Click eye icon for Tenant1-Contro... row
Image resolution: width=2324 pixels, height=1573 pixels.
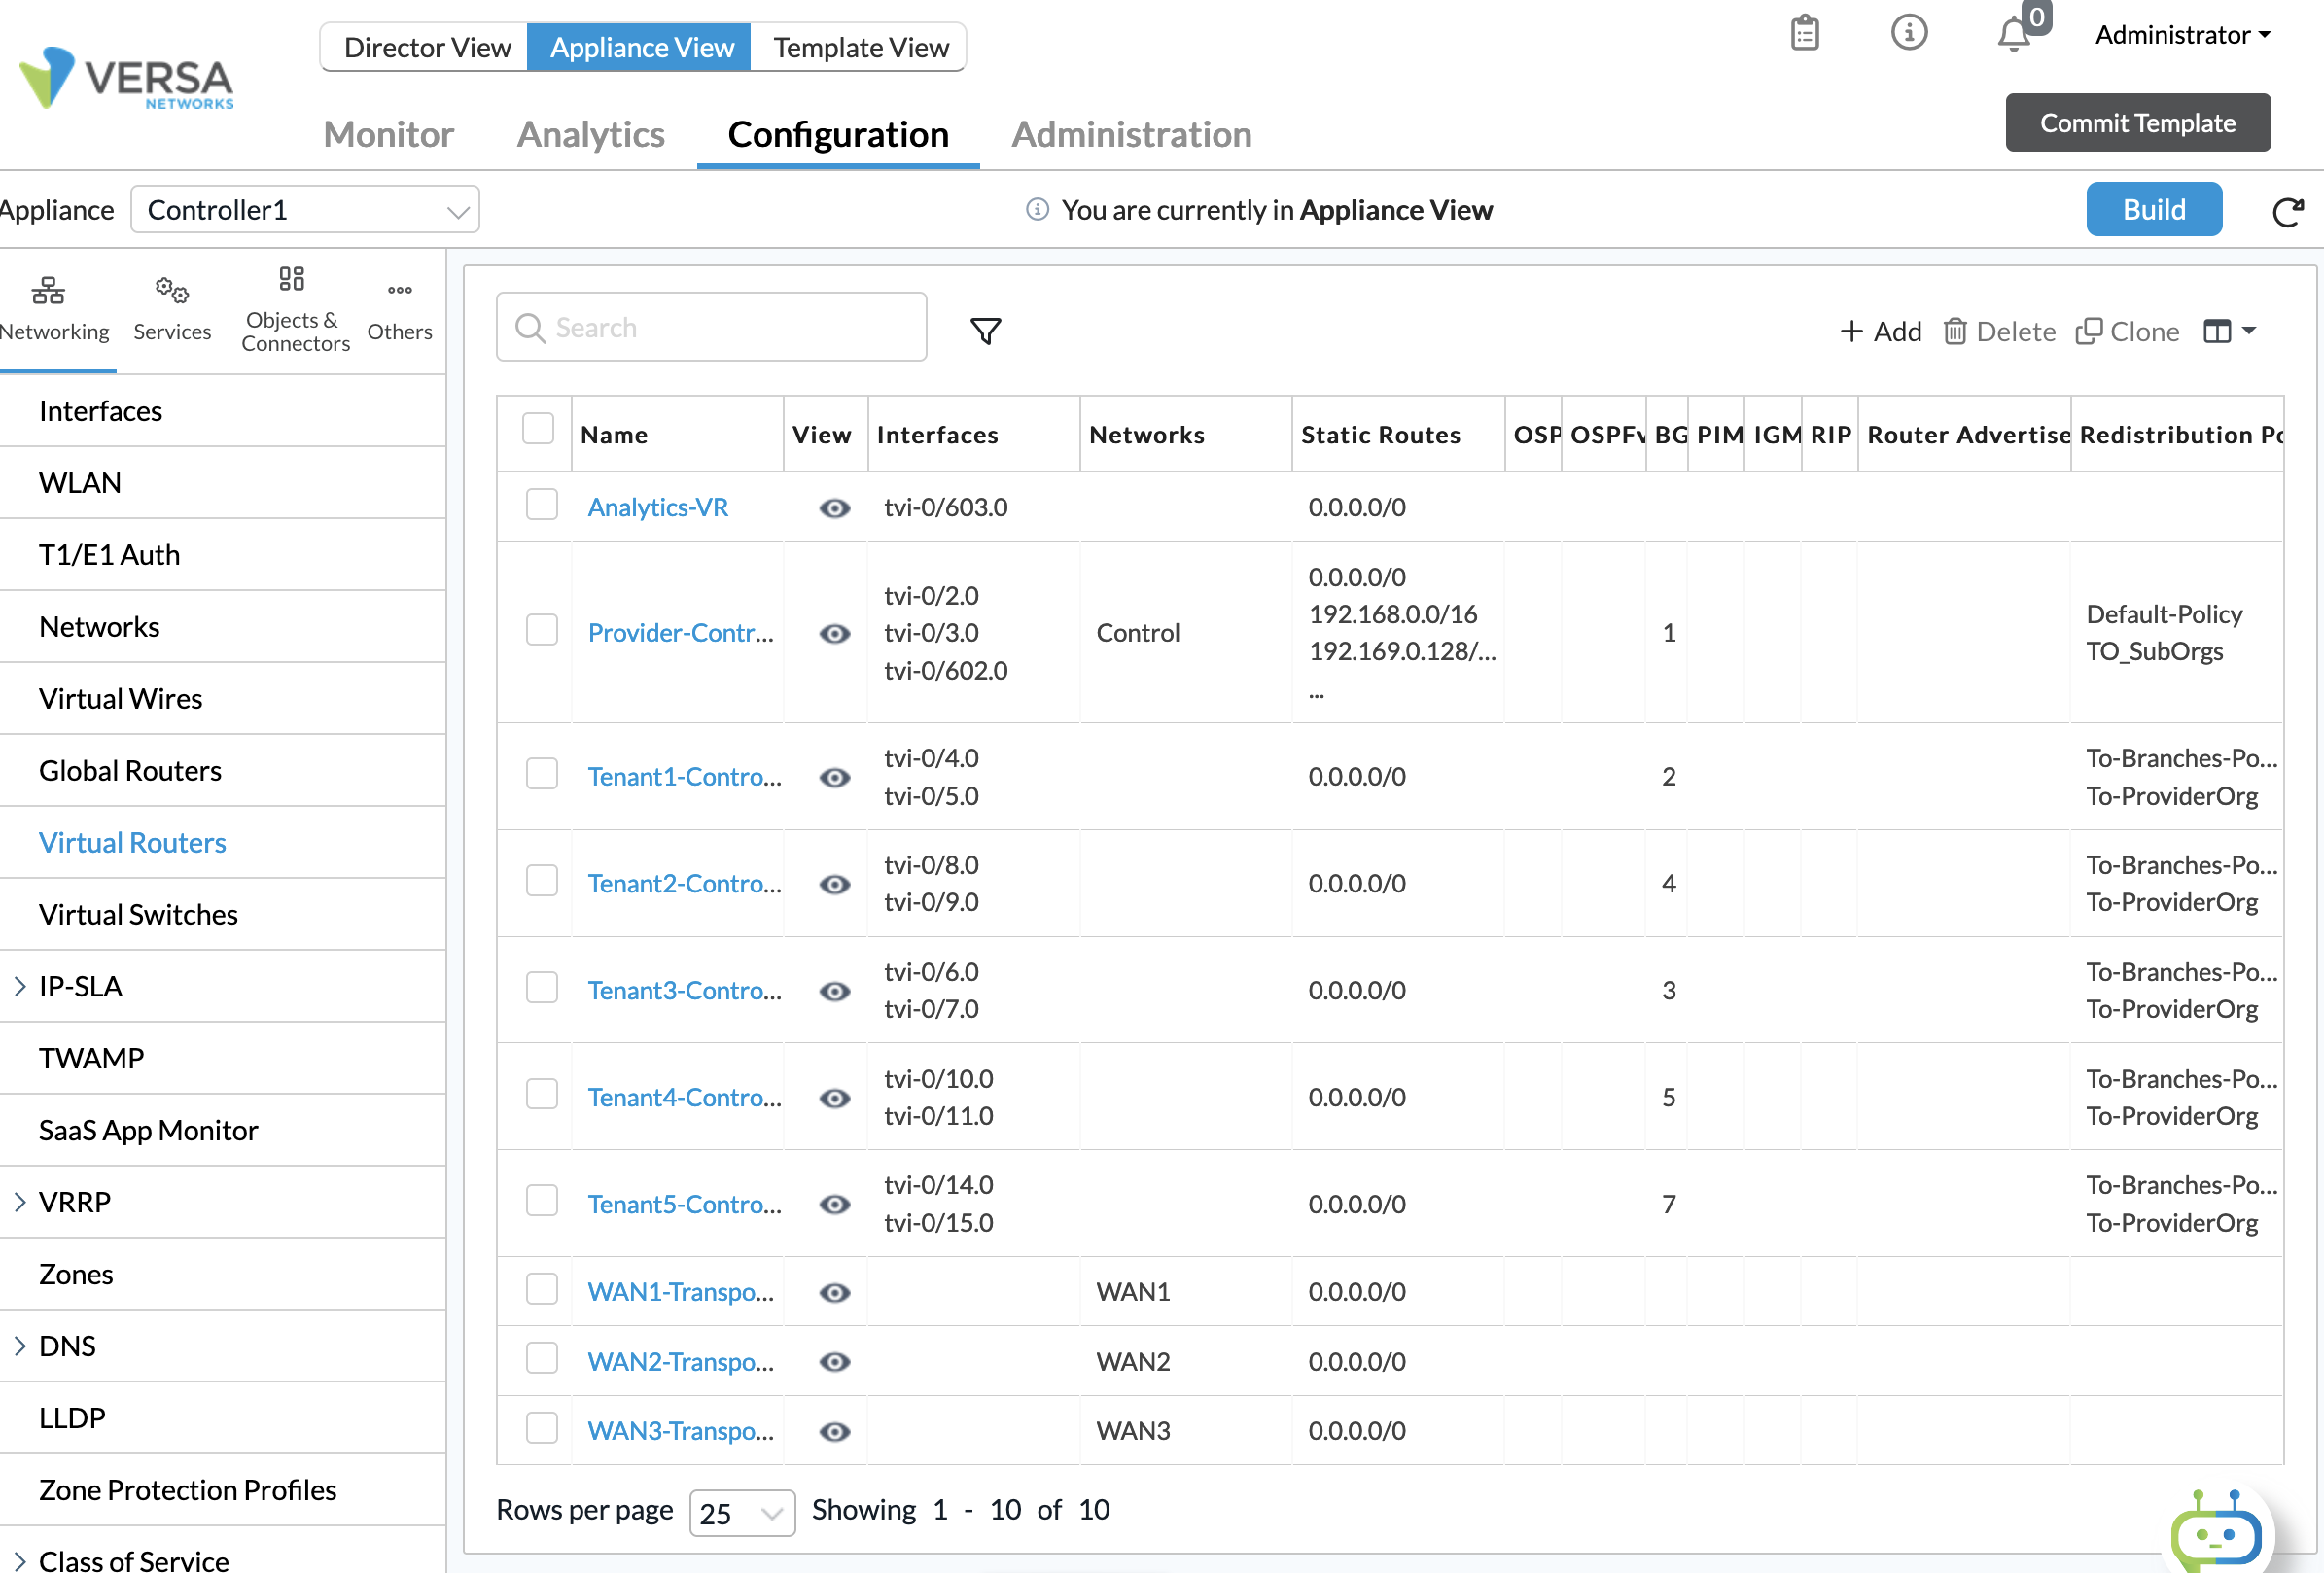coord(834,777)
